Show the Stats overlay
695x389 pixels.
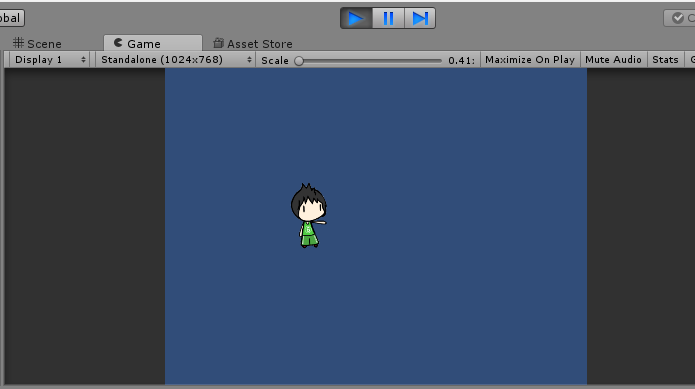pyautogui.click(x=665, y=60)
